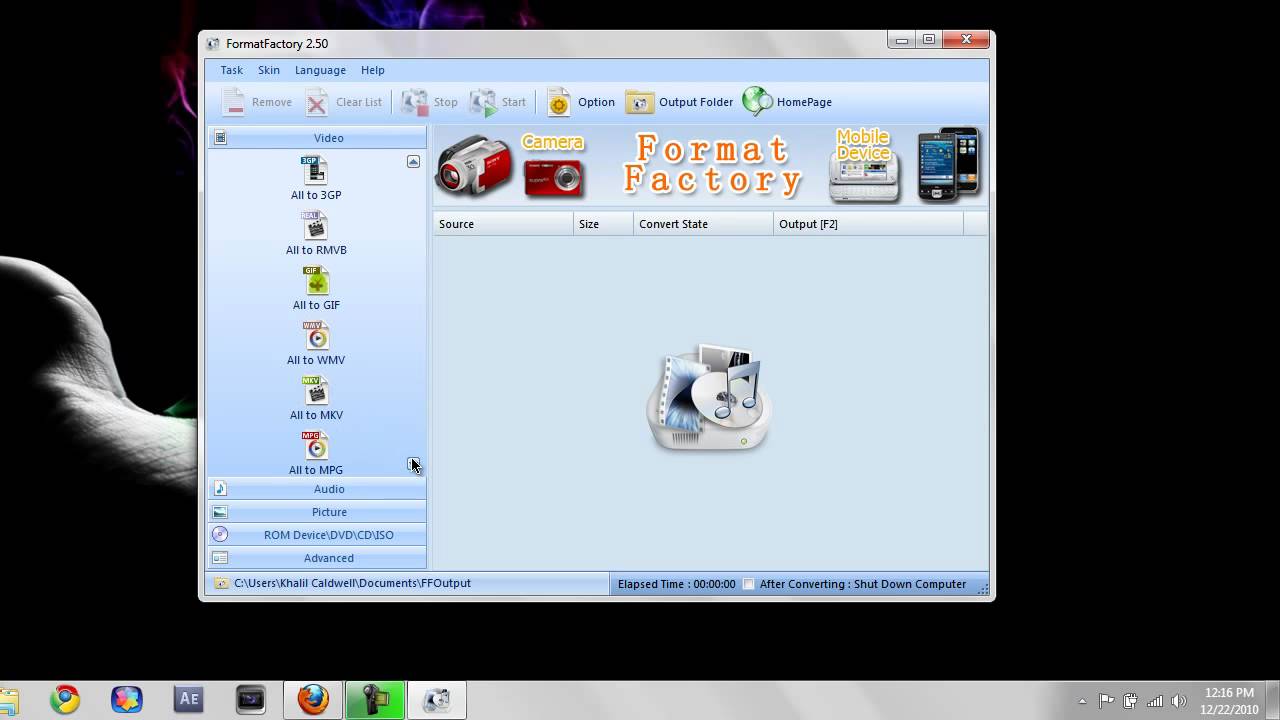Switch to FormatFactory taskbar button
This screenshot has height=720, width=1280.
[437, 699]
